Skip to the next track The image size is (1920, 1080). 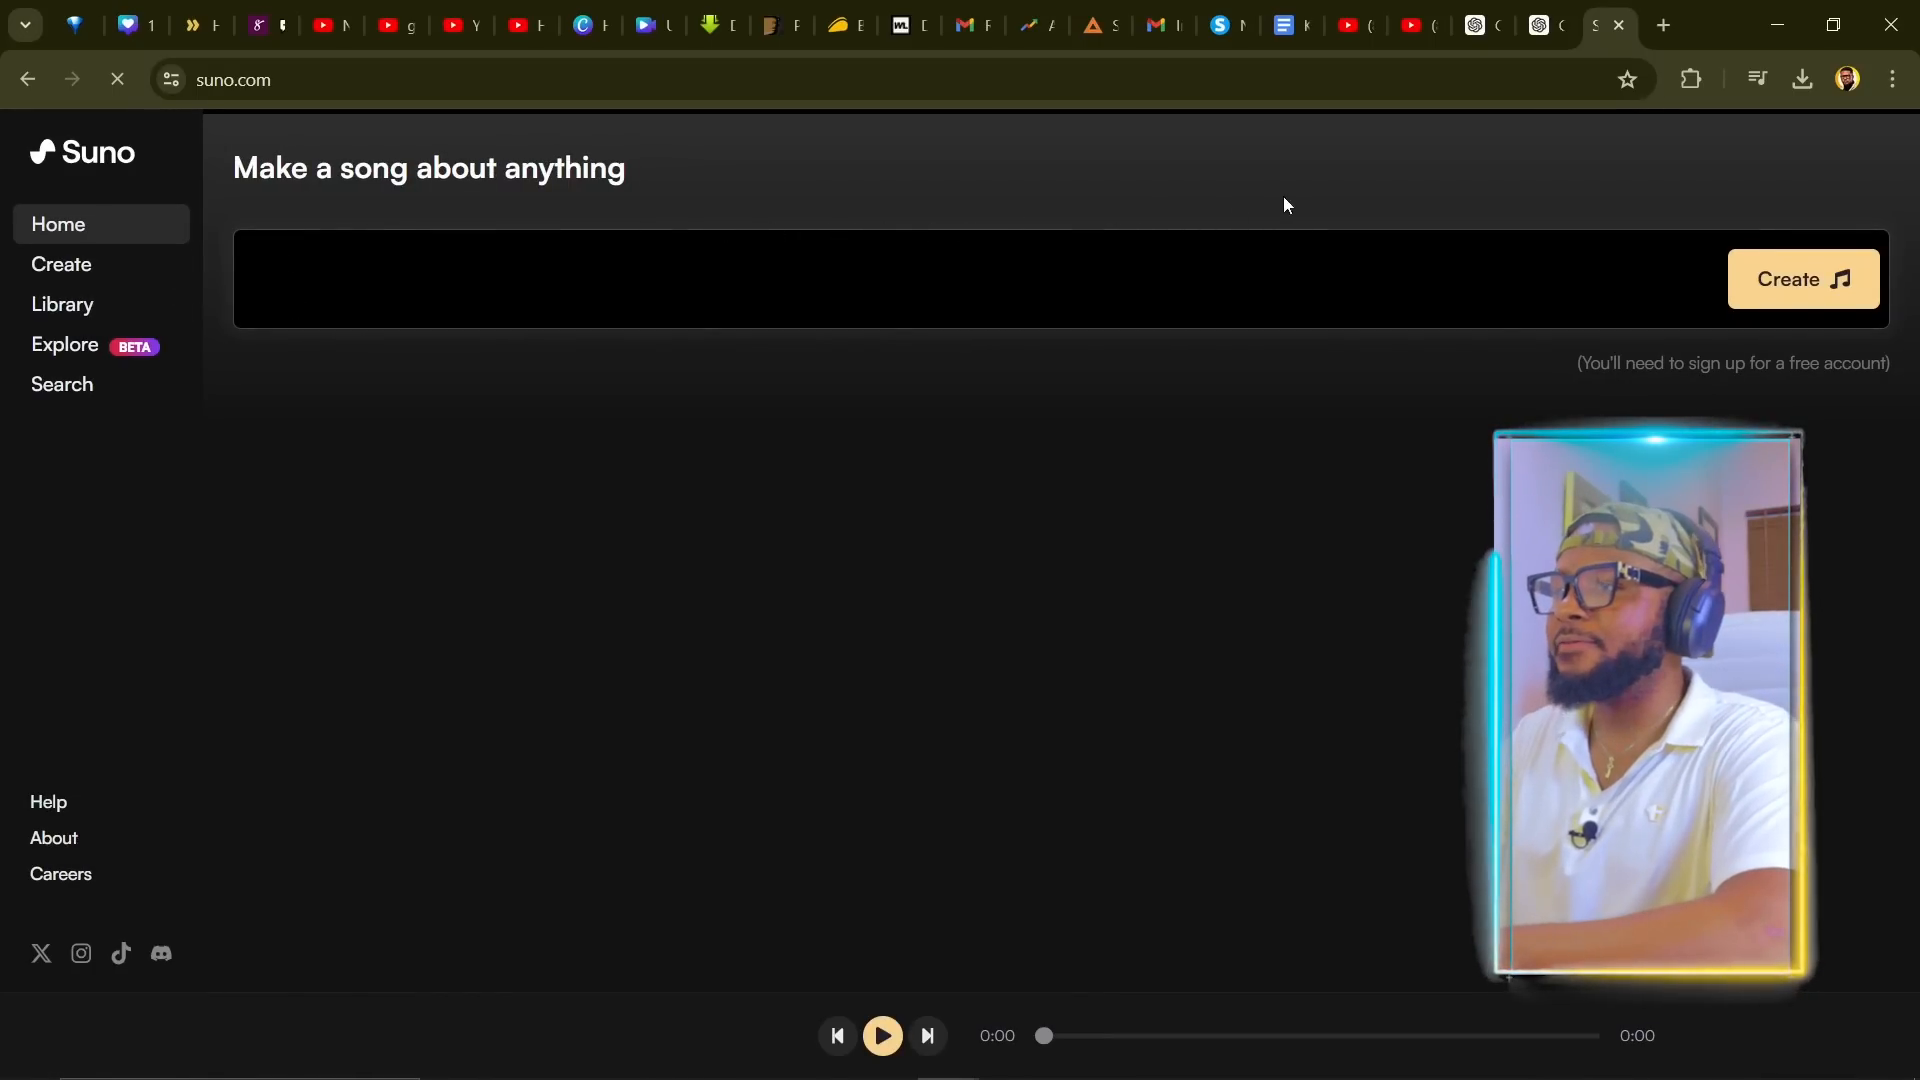(x=928, y=1036)
